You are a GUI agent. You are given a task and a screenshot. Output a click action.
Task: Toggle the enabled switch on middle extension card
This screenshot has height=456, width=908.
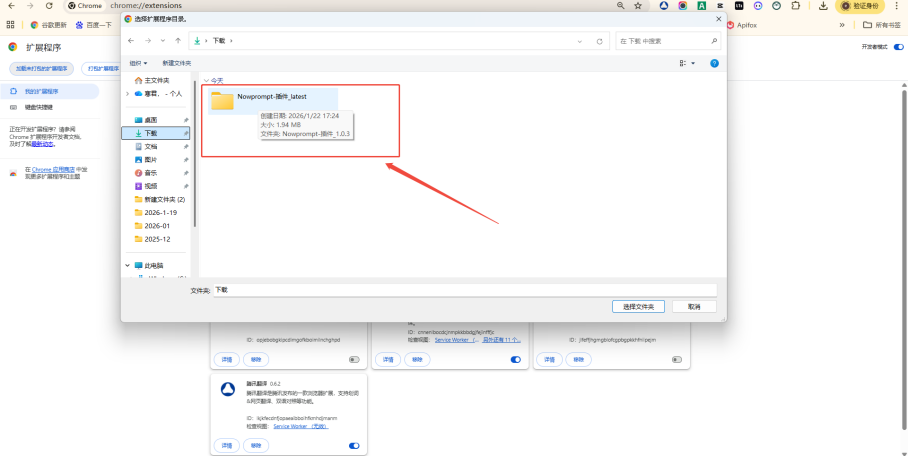pos(516,359)
